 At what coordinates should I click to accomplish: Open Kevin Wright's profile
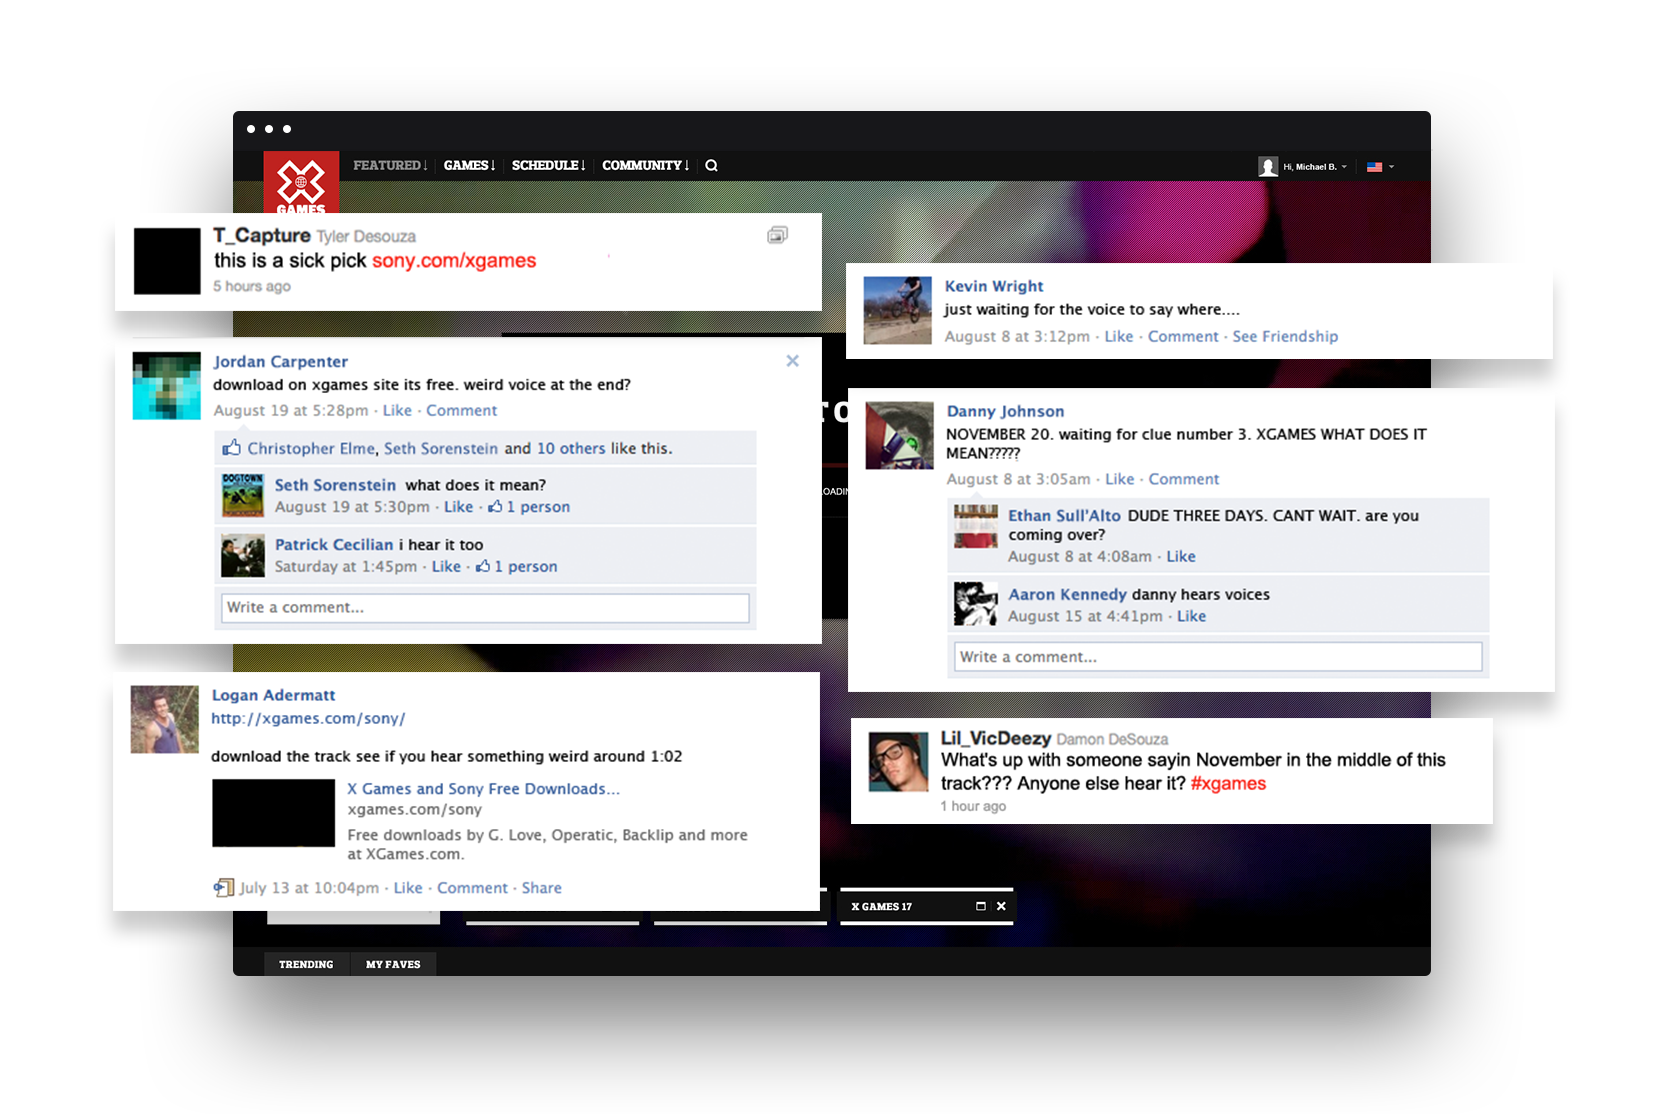(x=994, y=286)
